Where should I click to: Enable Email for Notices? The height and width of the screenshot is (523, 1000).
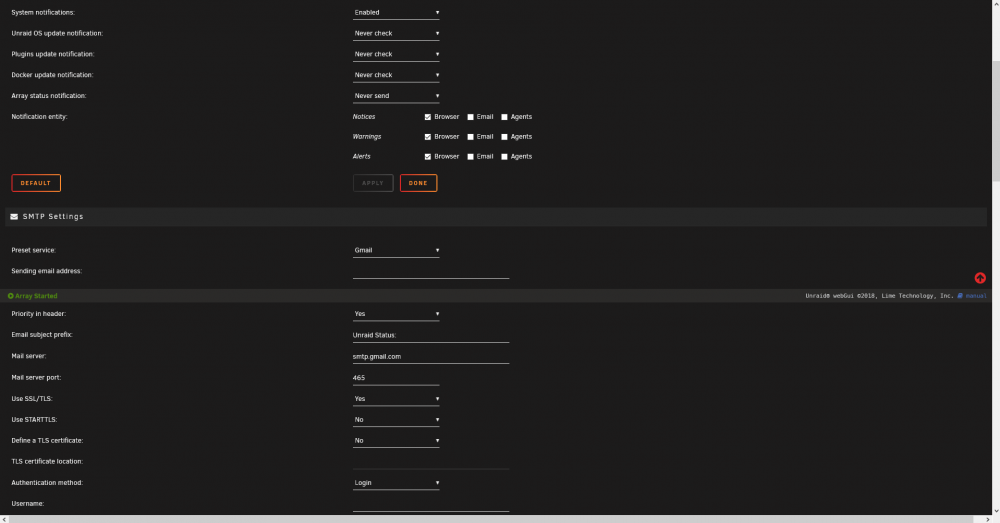471,117
